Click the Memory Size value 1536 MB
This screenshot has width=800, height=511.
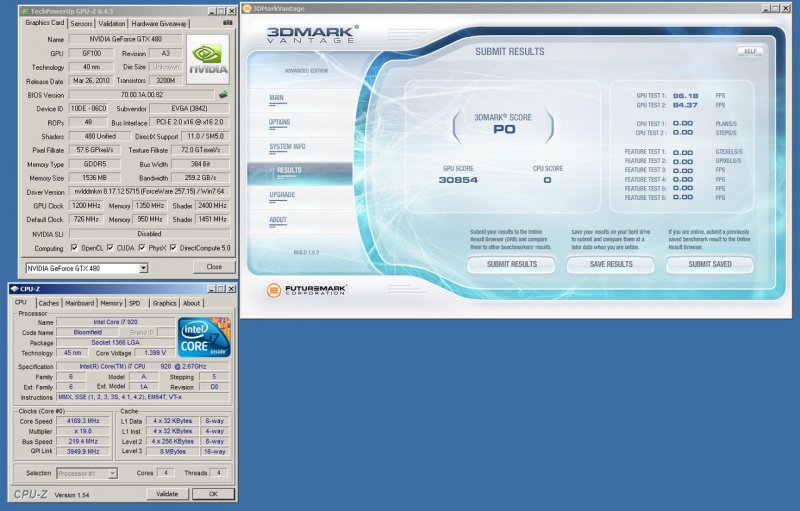tap(94, 178)
